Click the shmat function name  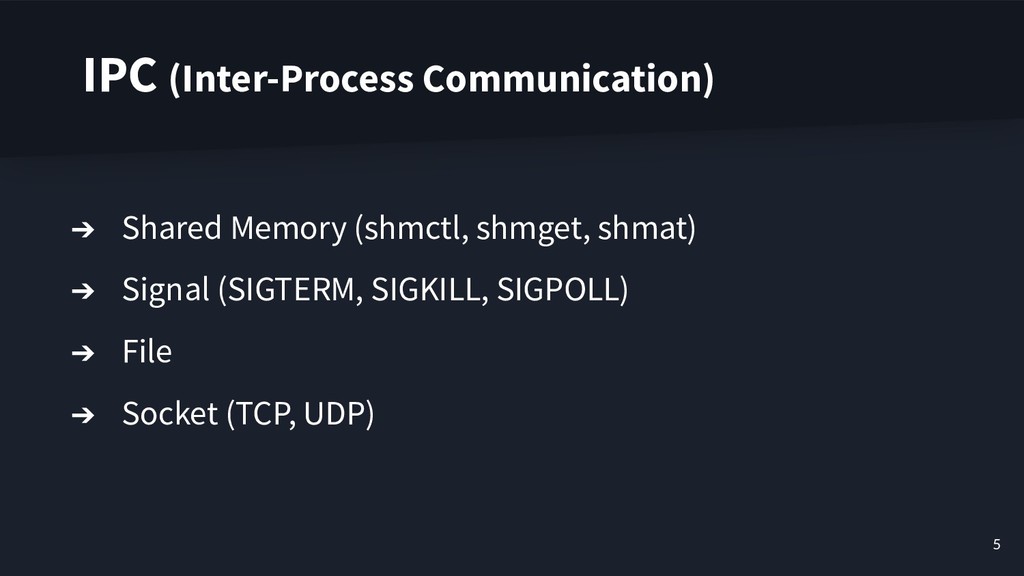tap(643, 228)
